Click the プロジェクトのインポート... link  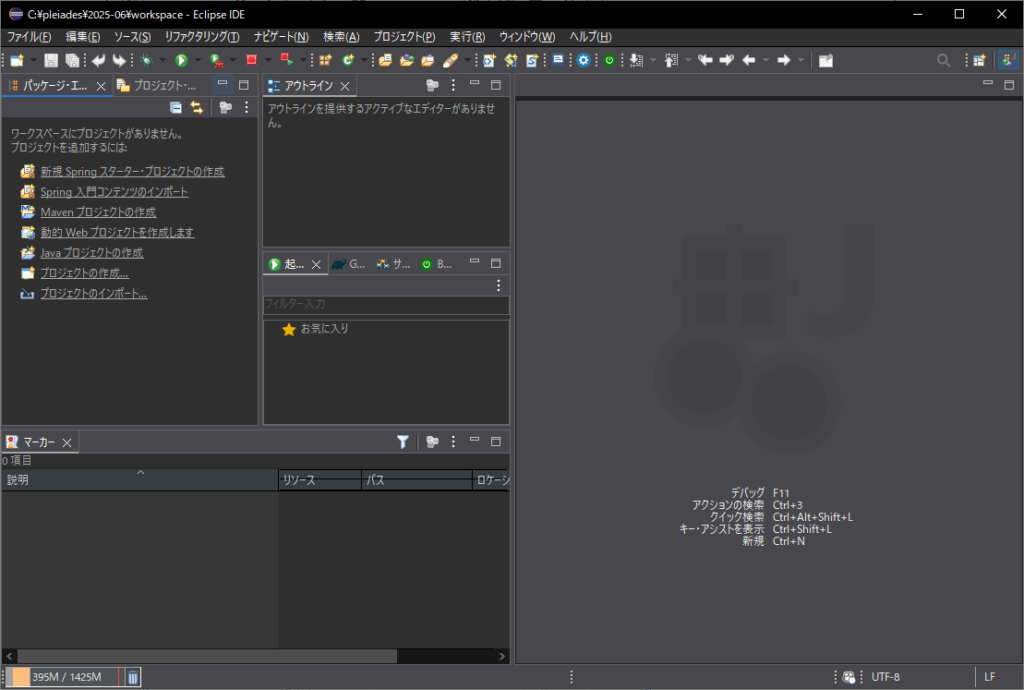(x=94, y=294)
